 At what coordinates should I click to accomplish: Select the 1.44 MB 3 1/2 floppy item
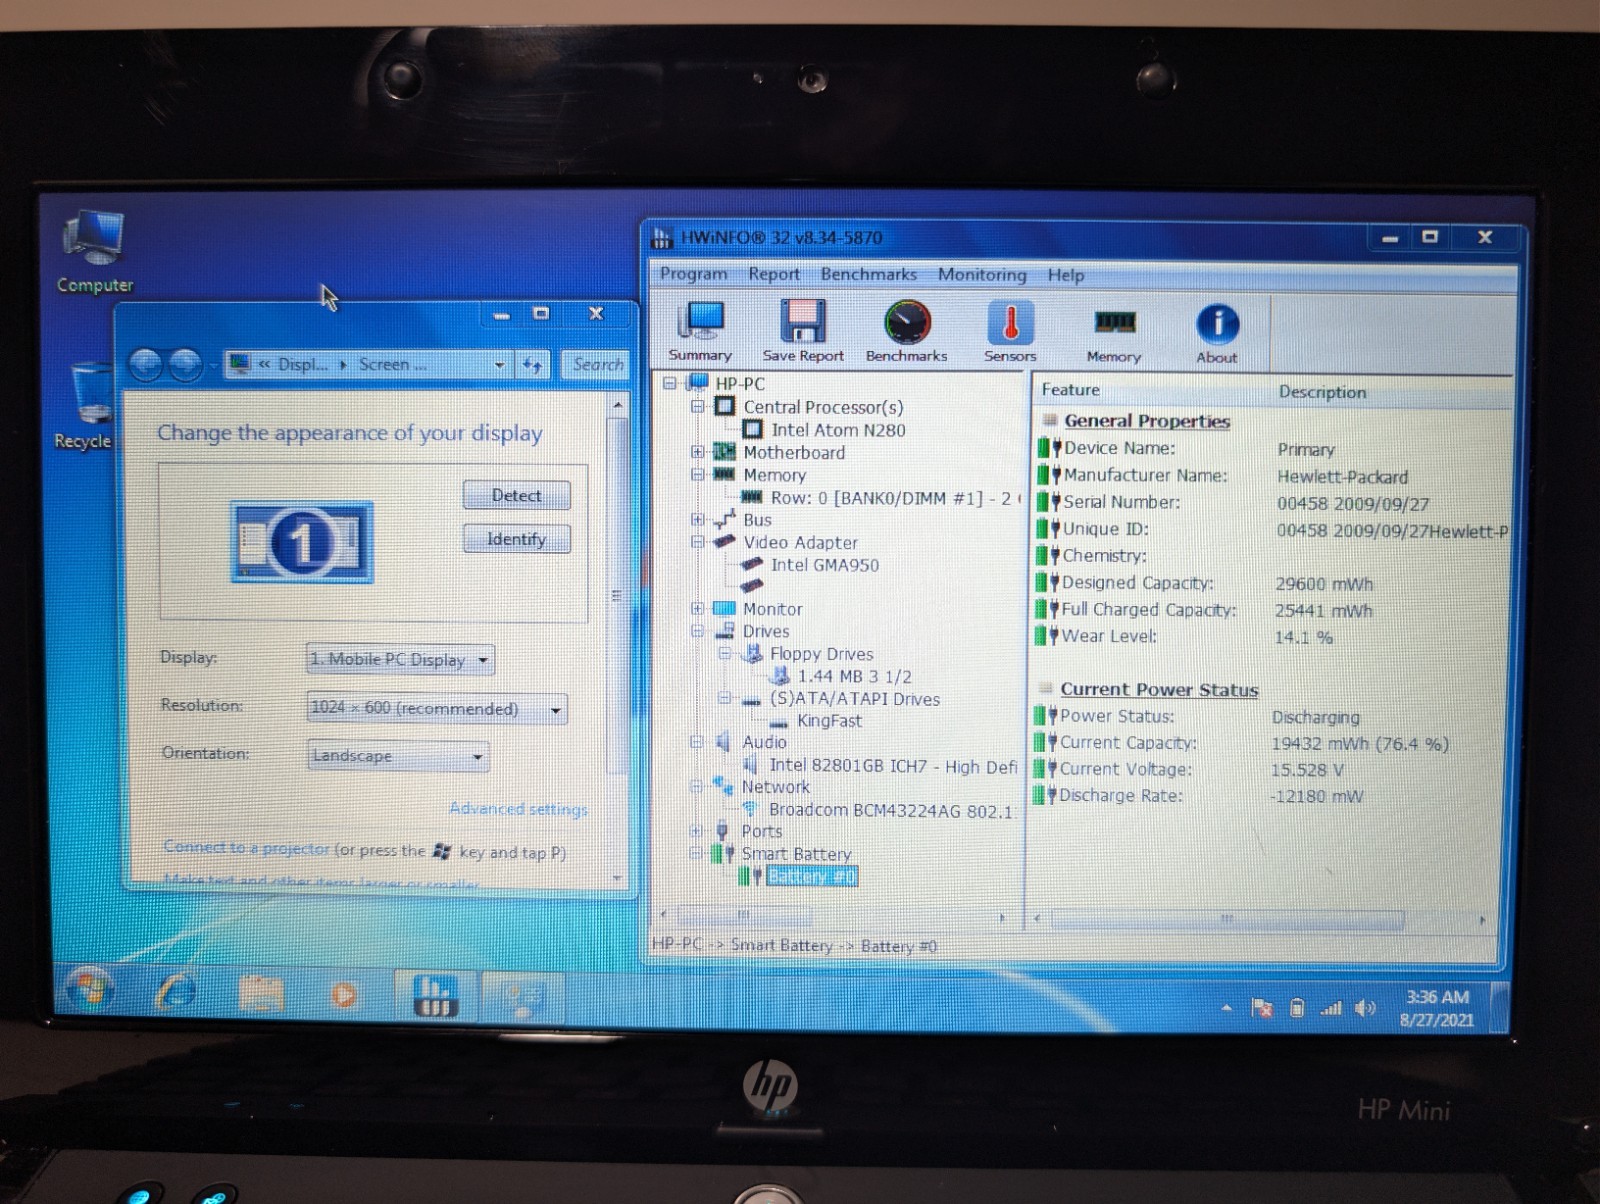(854, 676)
